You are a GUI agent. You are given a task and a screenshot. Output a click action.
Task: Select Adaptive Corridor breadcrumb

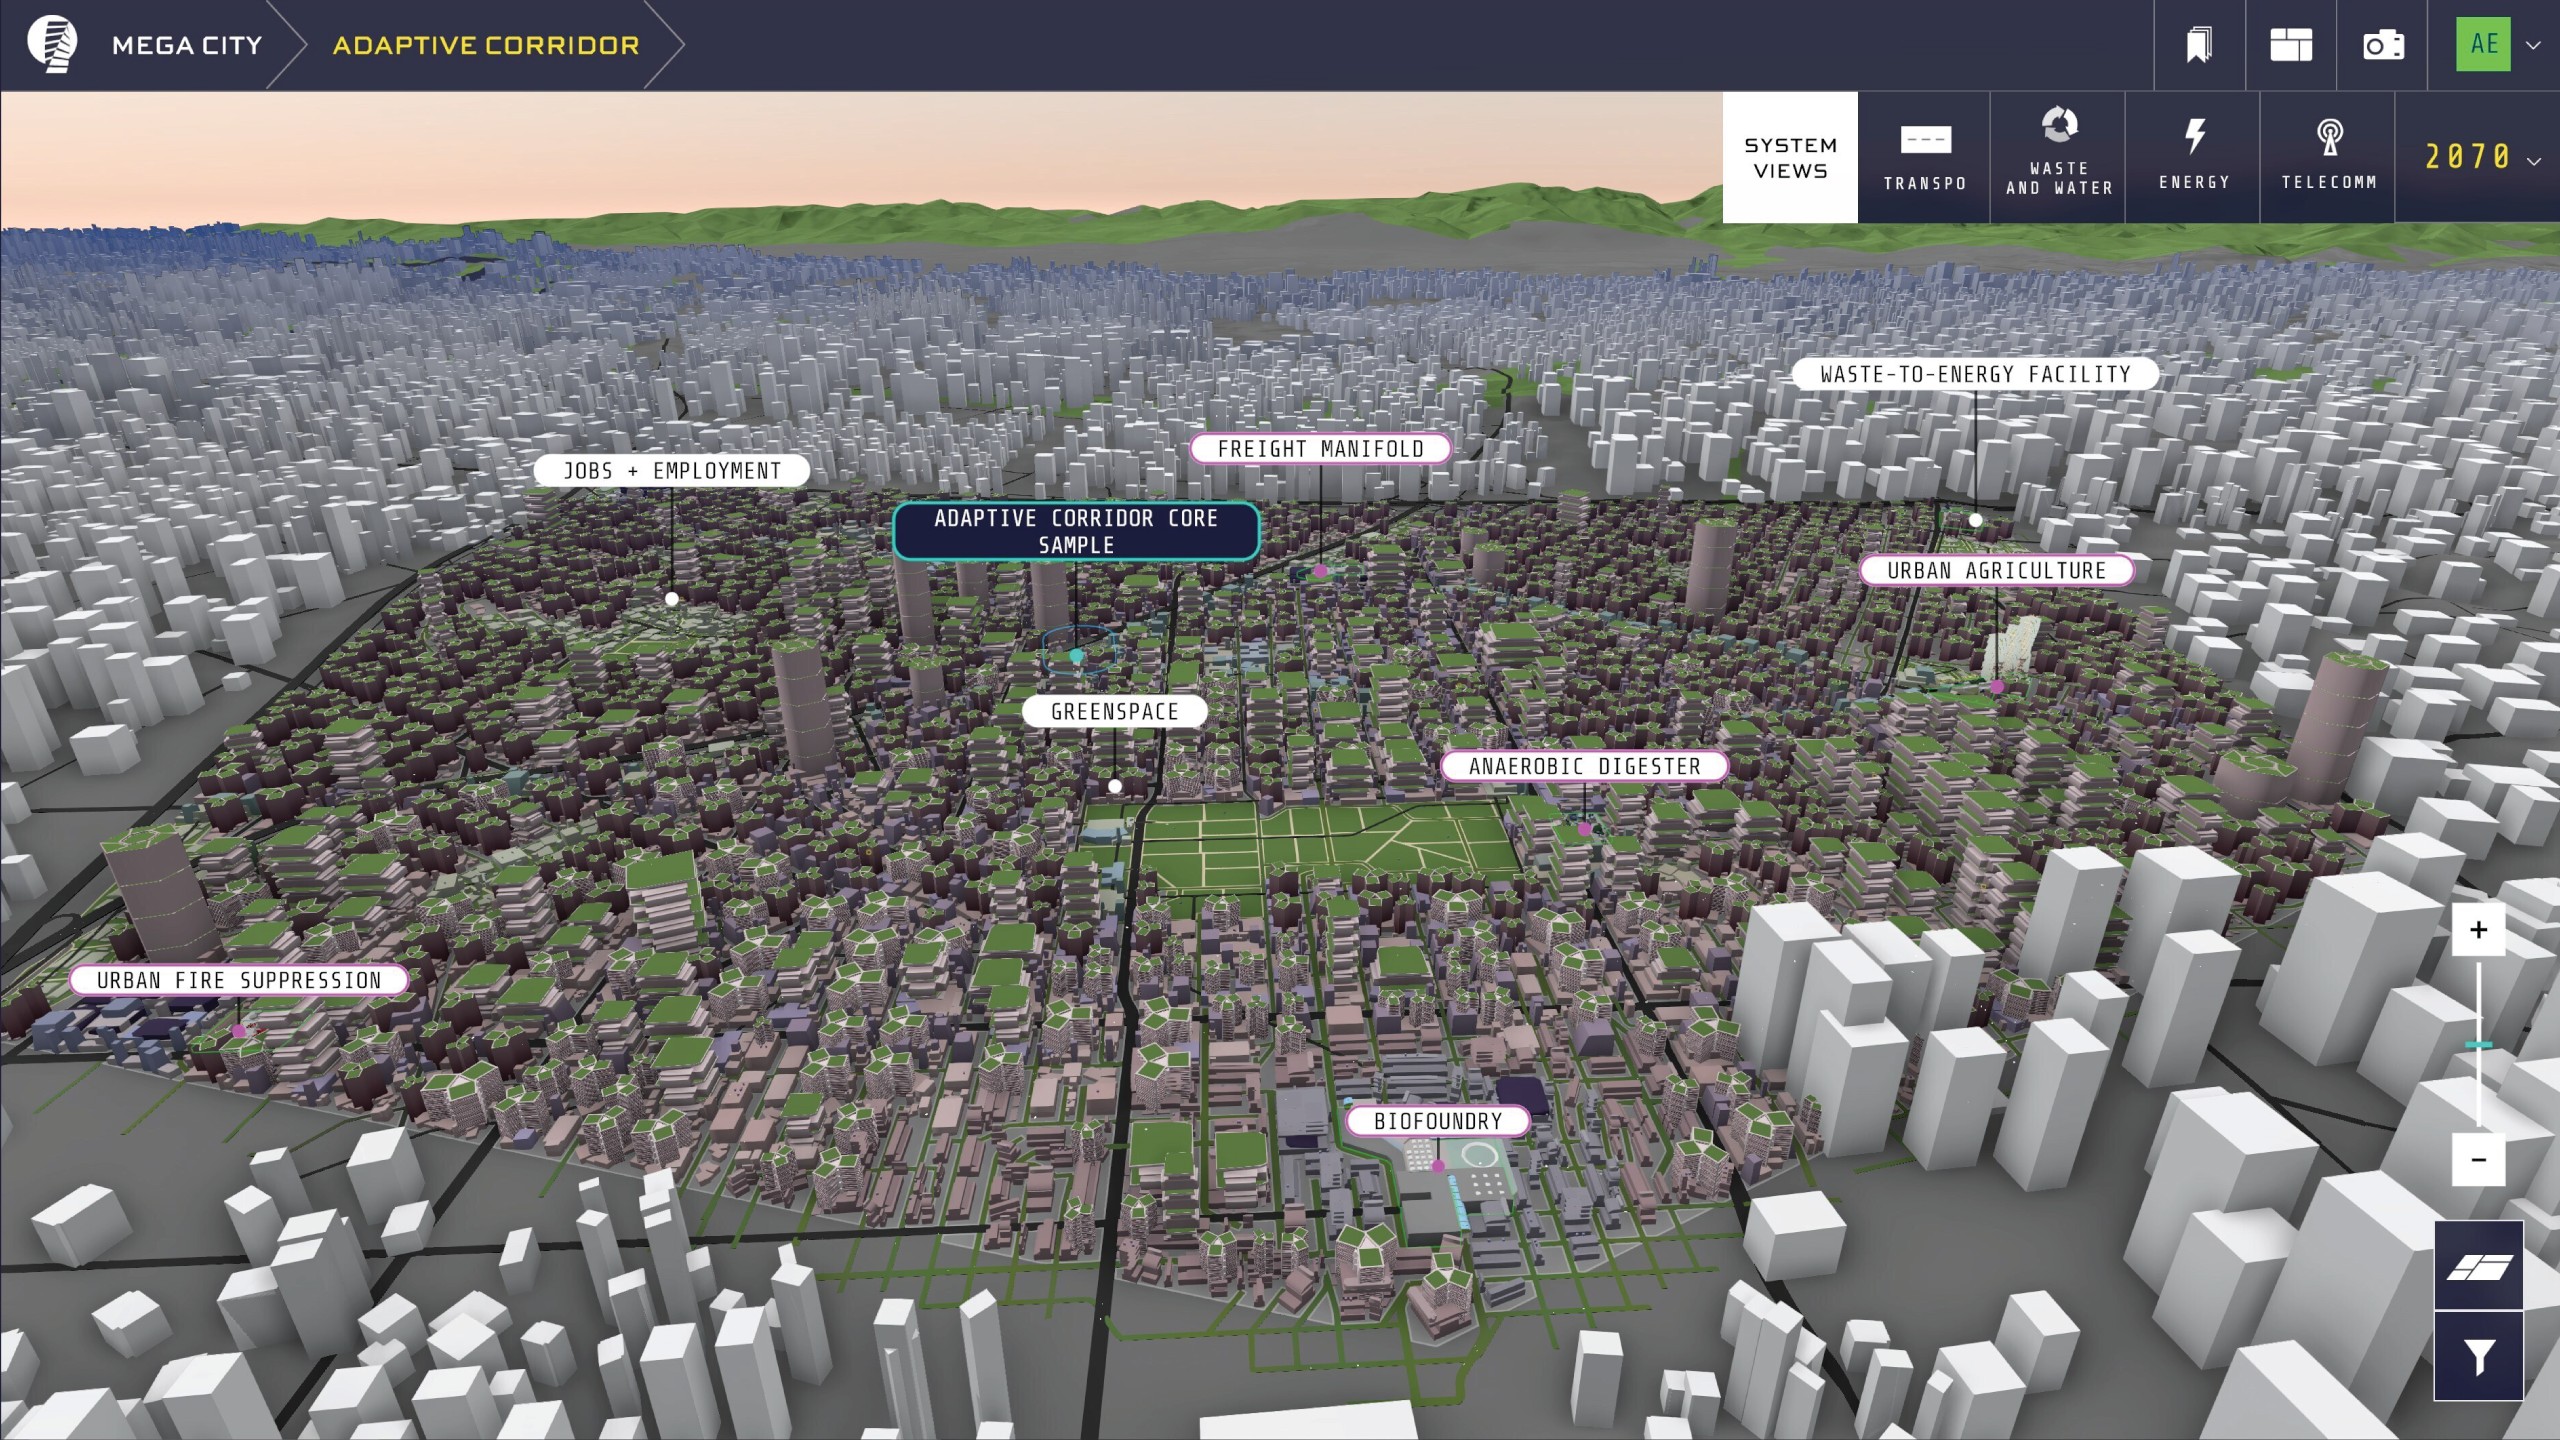coord(486,45)
